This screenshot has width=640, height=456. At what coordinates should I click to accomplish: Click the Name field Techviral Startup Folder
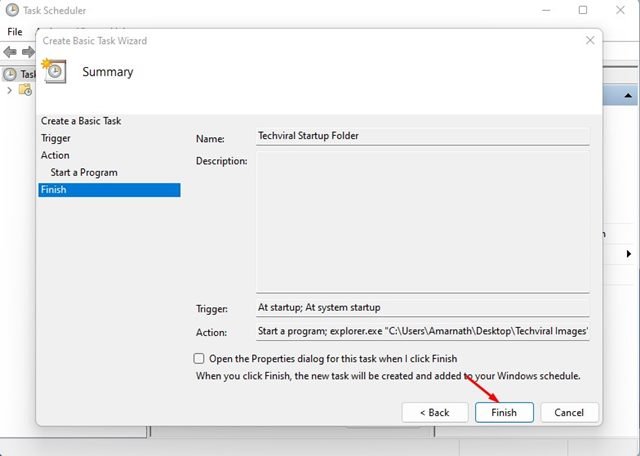[x=422, y=136]
